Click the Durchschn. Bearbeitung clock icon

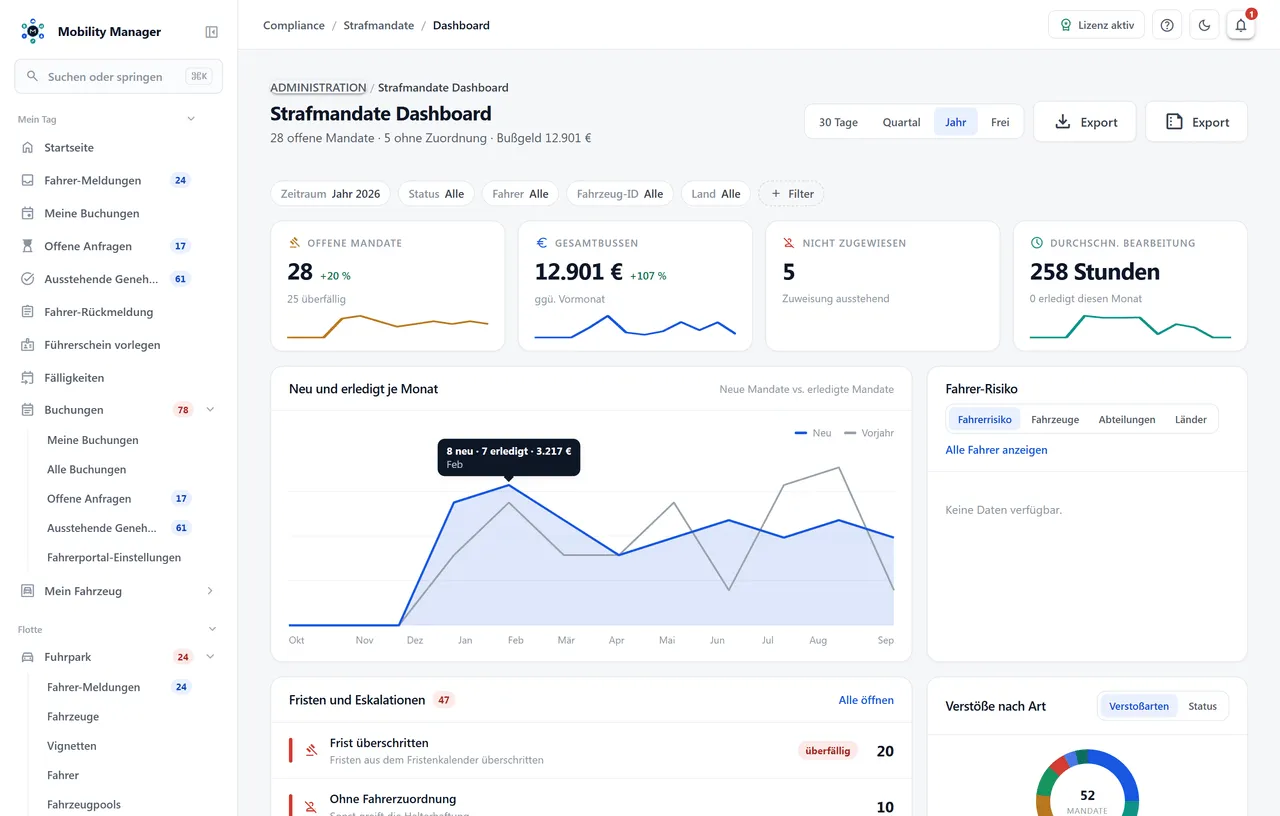click(x=1037, y=243)
